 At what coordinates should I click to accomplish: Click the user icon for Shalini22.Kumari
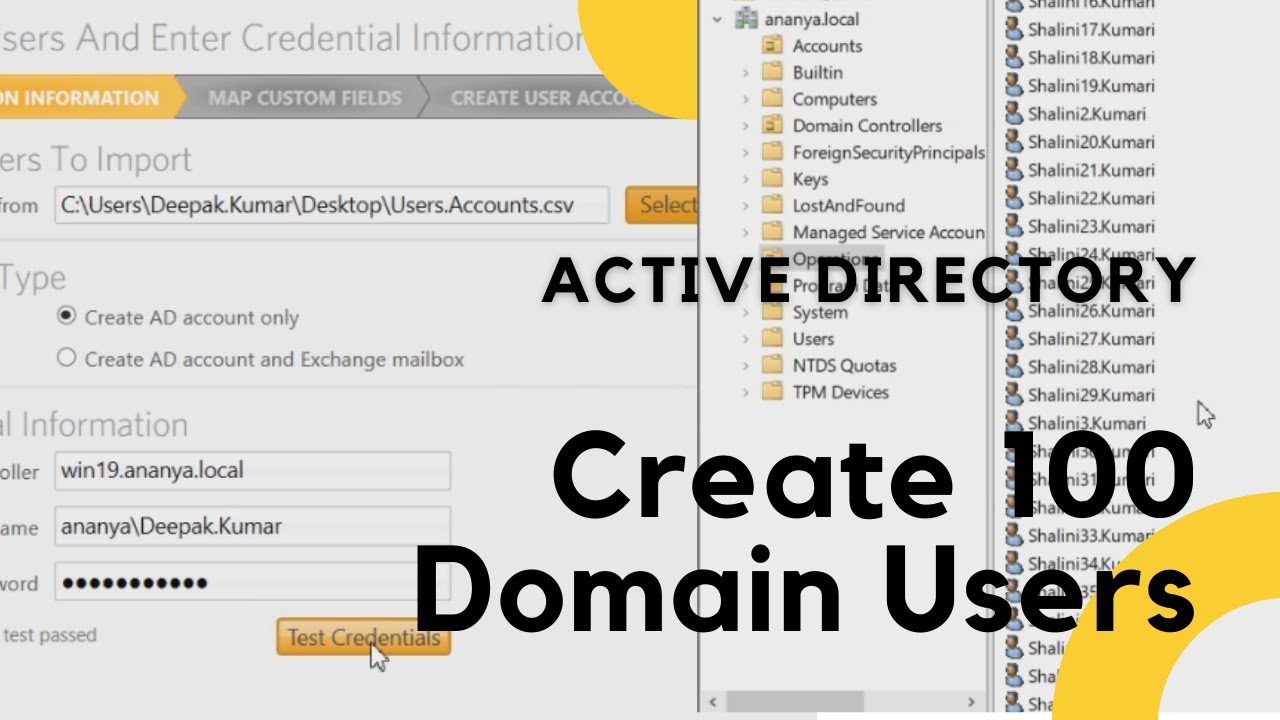click(x=1013, y=197)
